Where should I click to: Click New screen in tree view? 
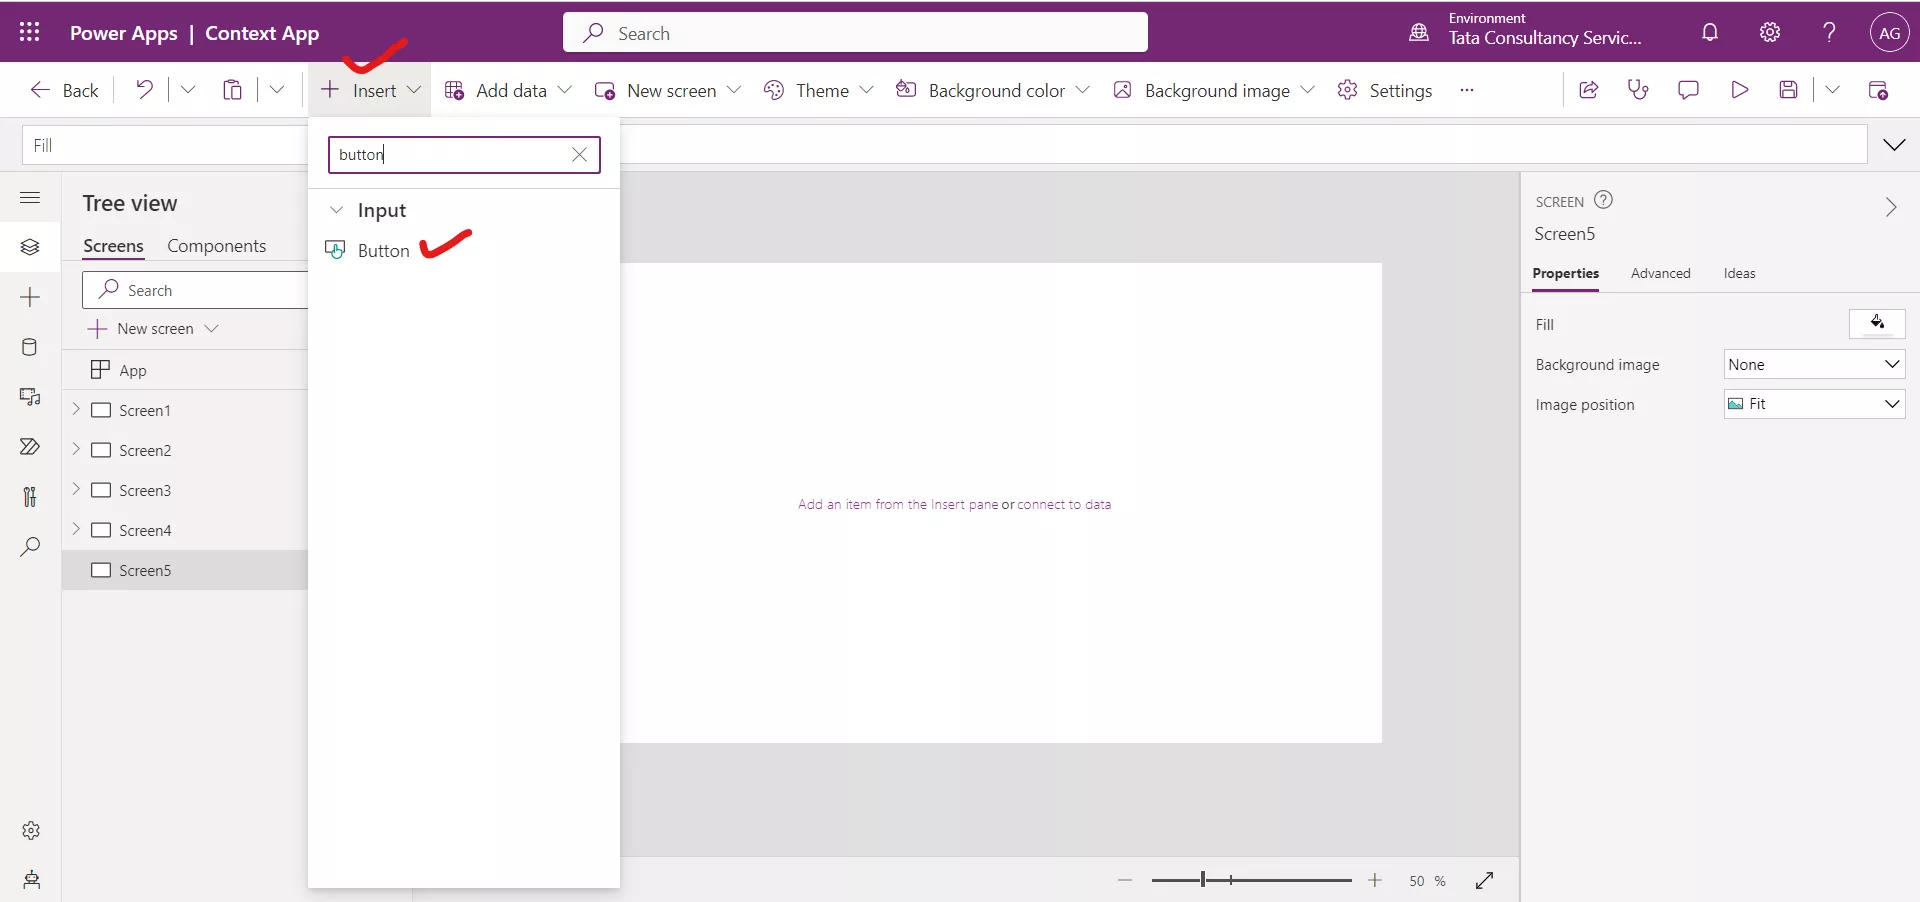(153, 328)
